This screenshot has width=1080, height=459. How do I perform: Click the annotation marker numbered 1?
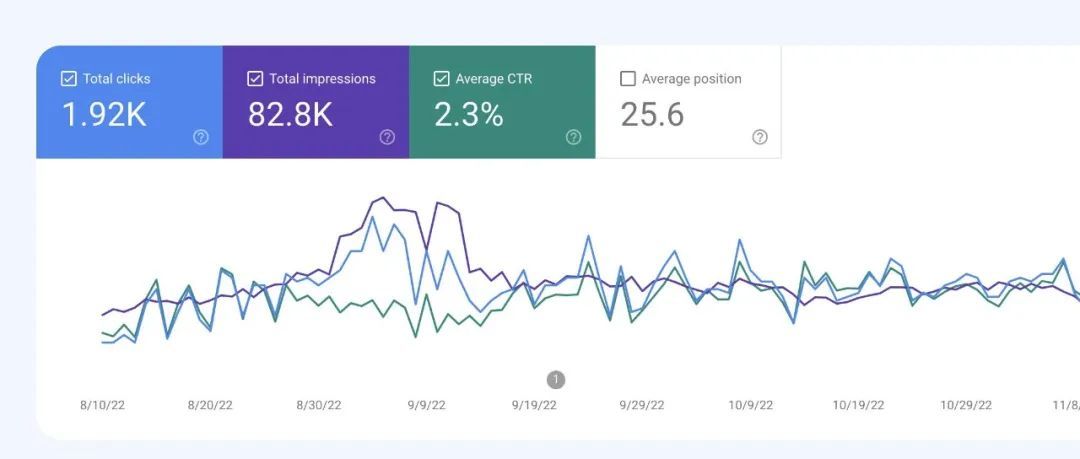pyautogui.click(x=556, y=379)
